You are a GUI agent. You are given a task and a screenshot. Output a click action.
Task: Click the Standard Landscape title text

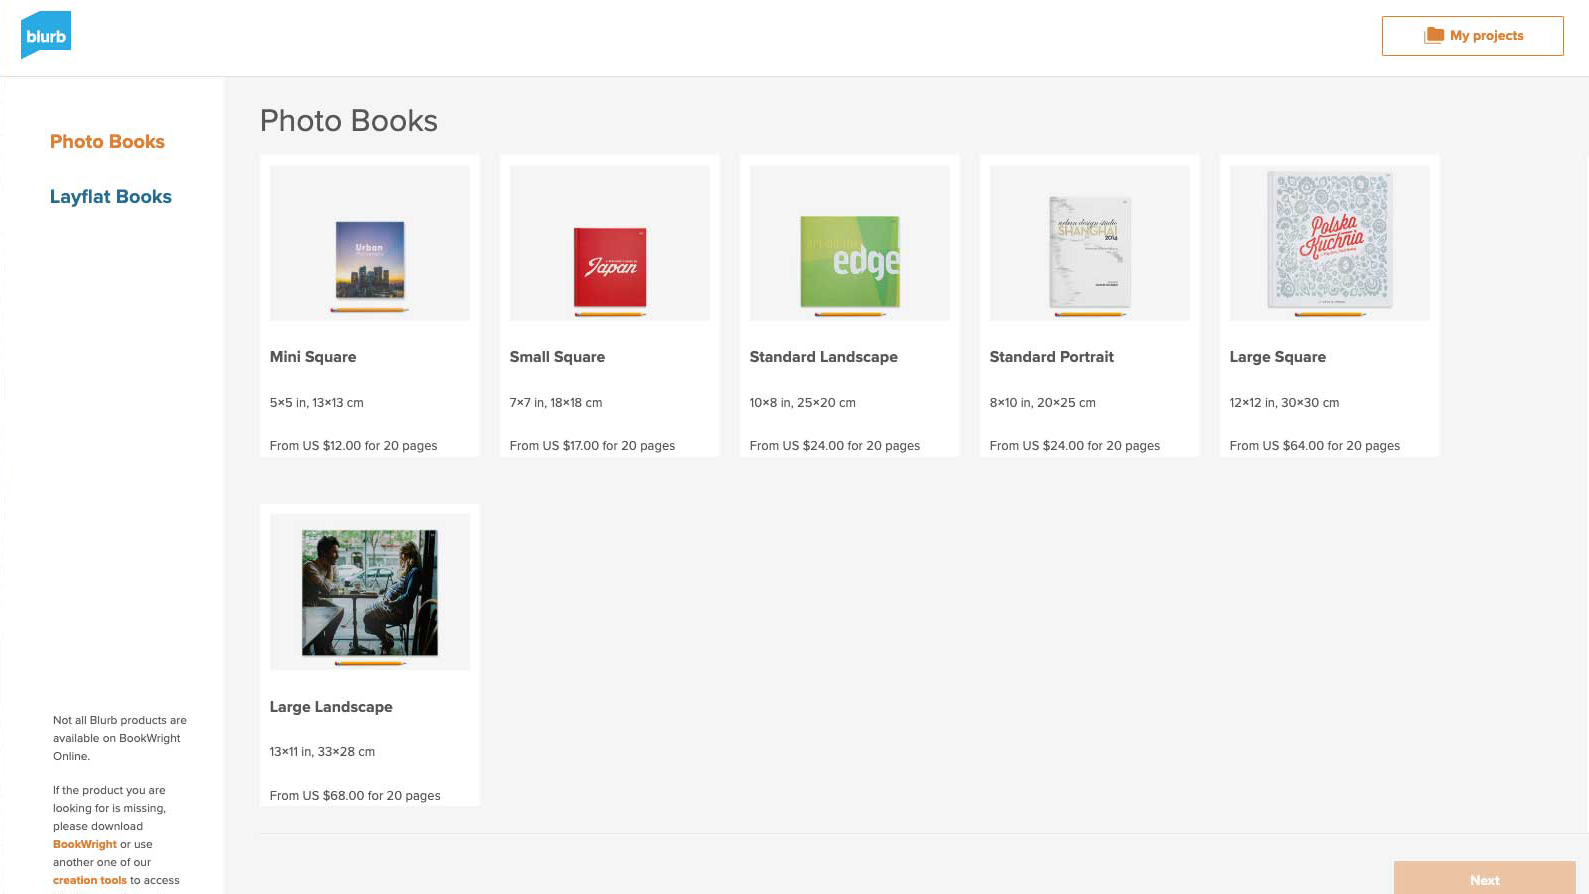coord(823,357)
